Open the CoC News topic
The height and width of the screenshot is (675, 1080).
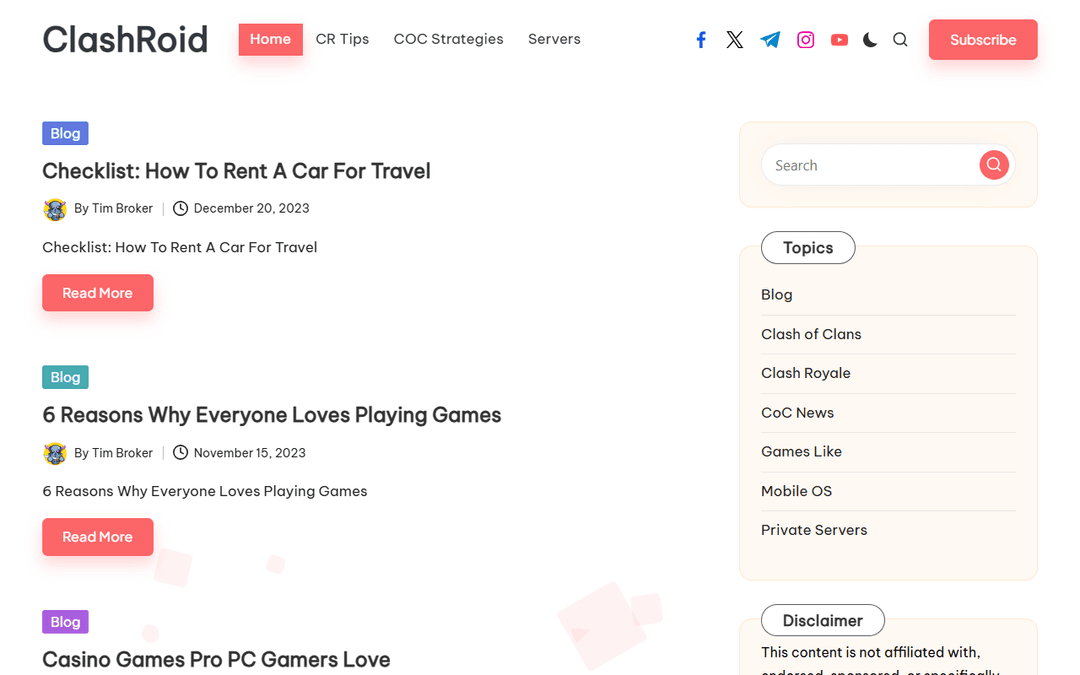(798, 413)
